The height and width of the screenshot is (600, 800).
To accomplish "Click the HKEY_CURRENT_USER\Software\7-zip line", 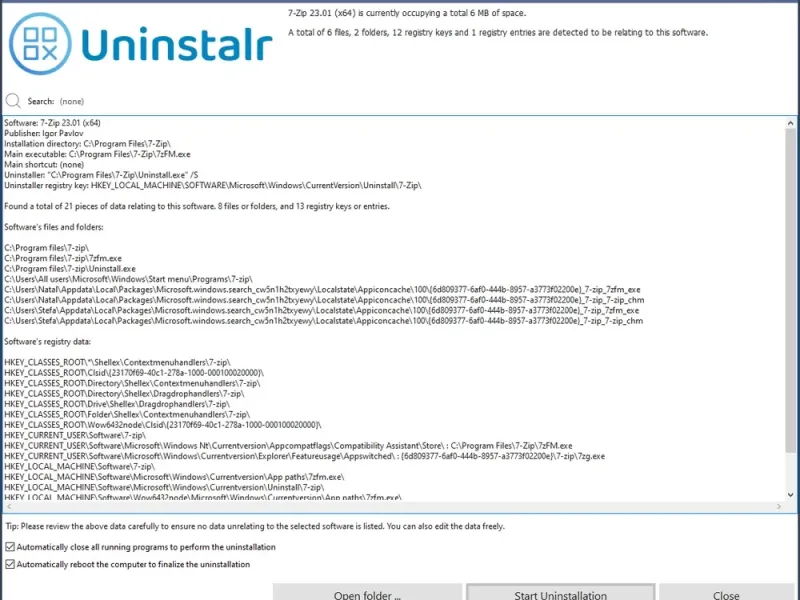I will click(x=75, y=435).
